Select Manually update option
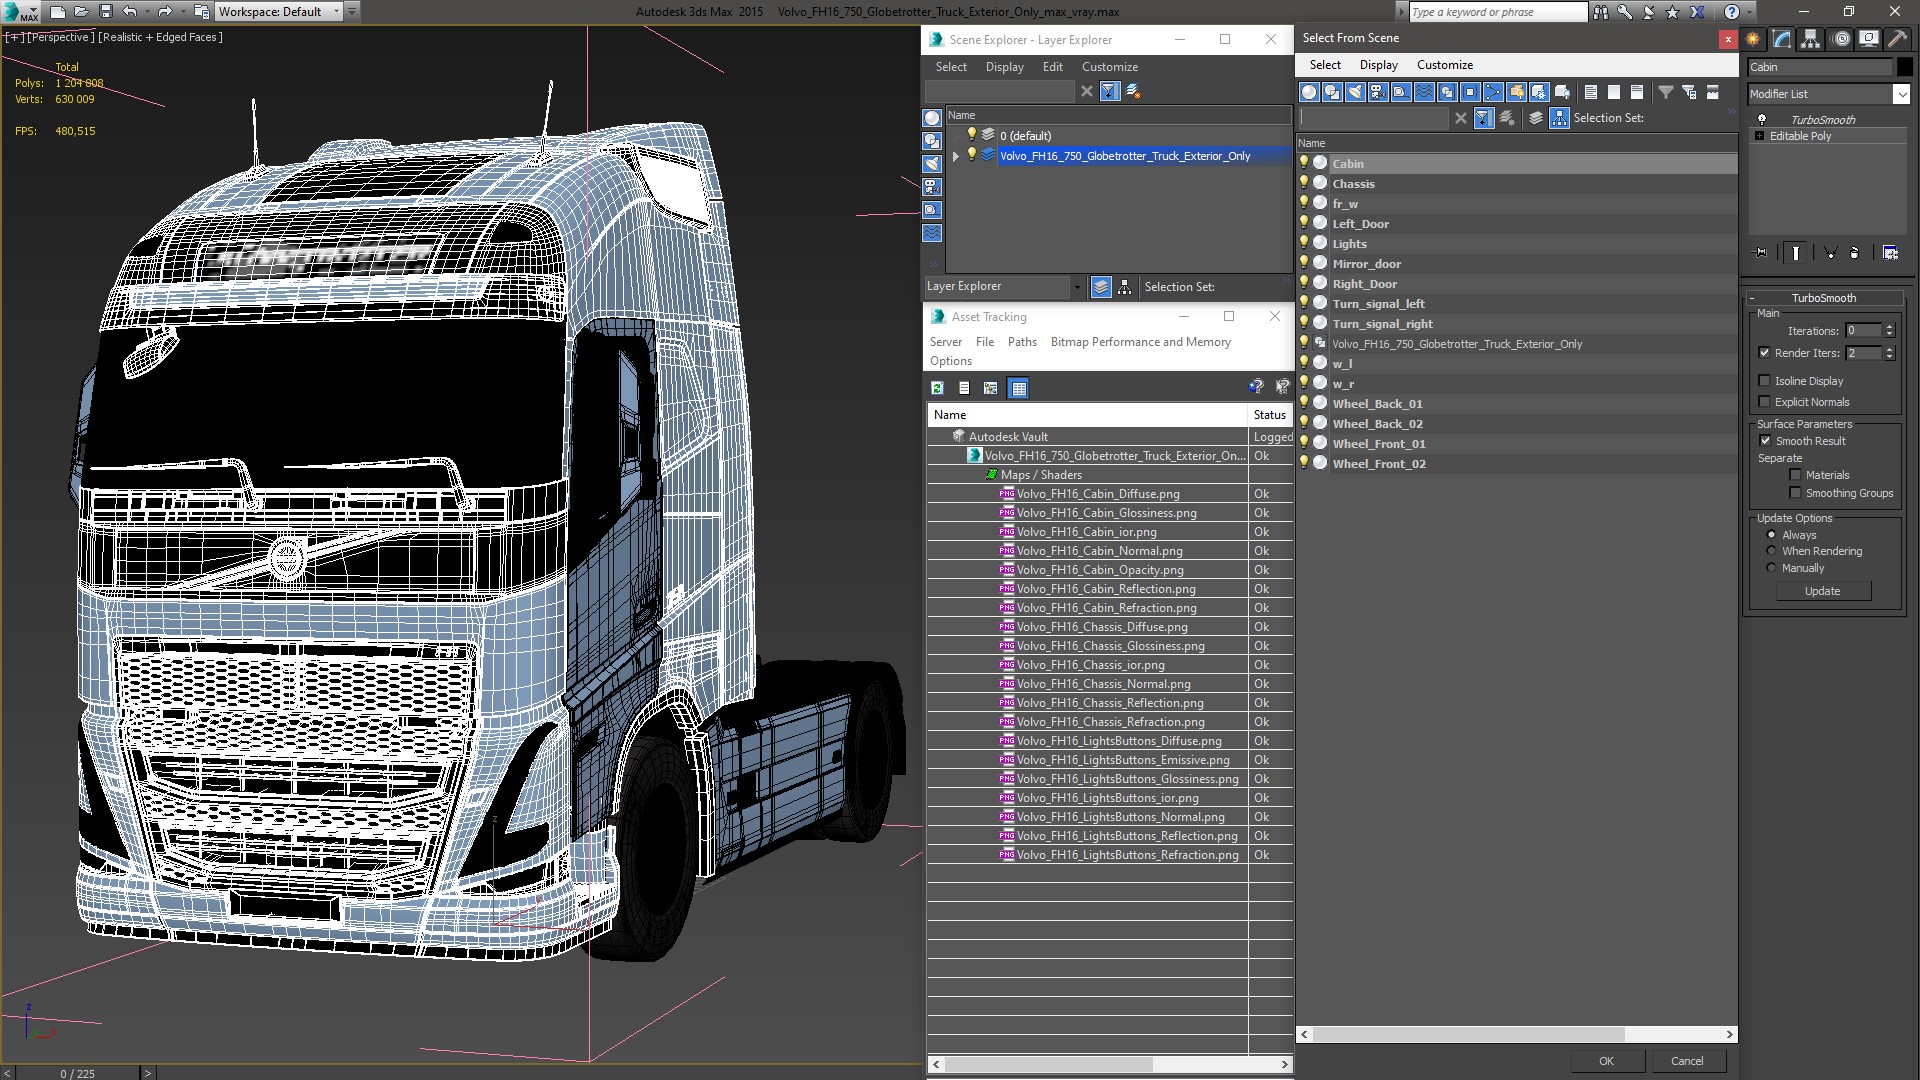Image resolution: width=1920 pixels, height=1080 pixels. (1771, 568)
